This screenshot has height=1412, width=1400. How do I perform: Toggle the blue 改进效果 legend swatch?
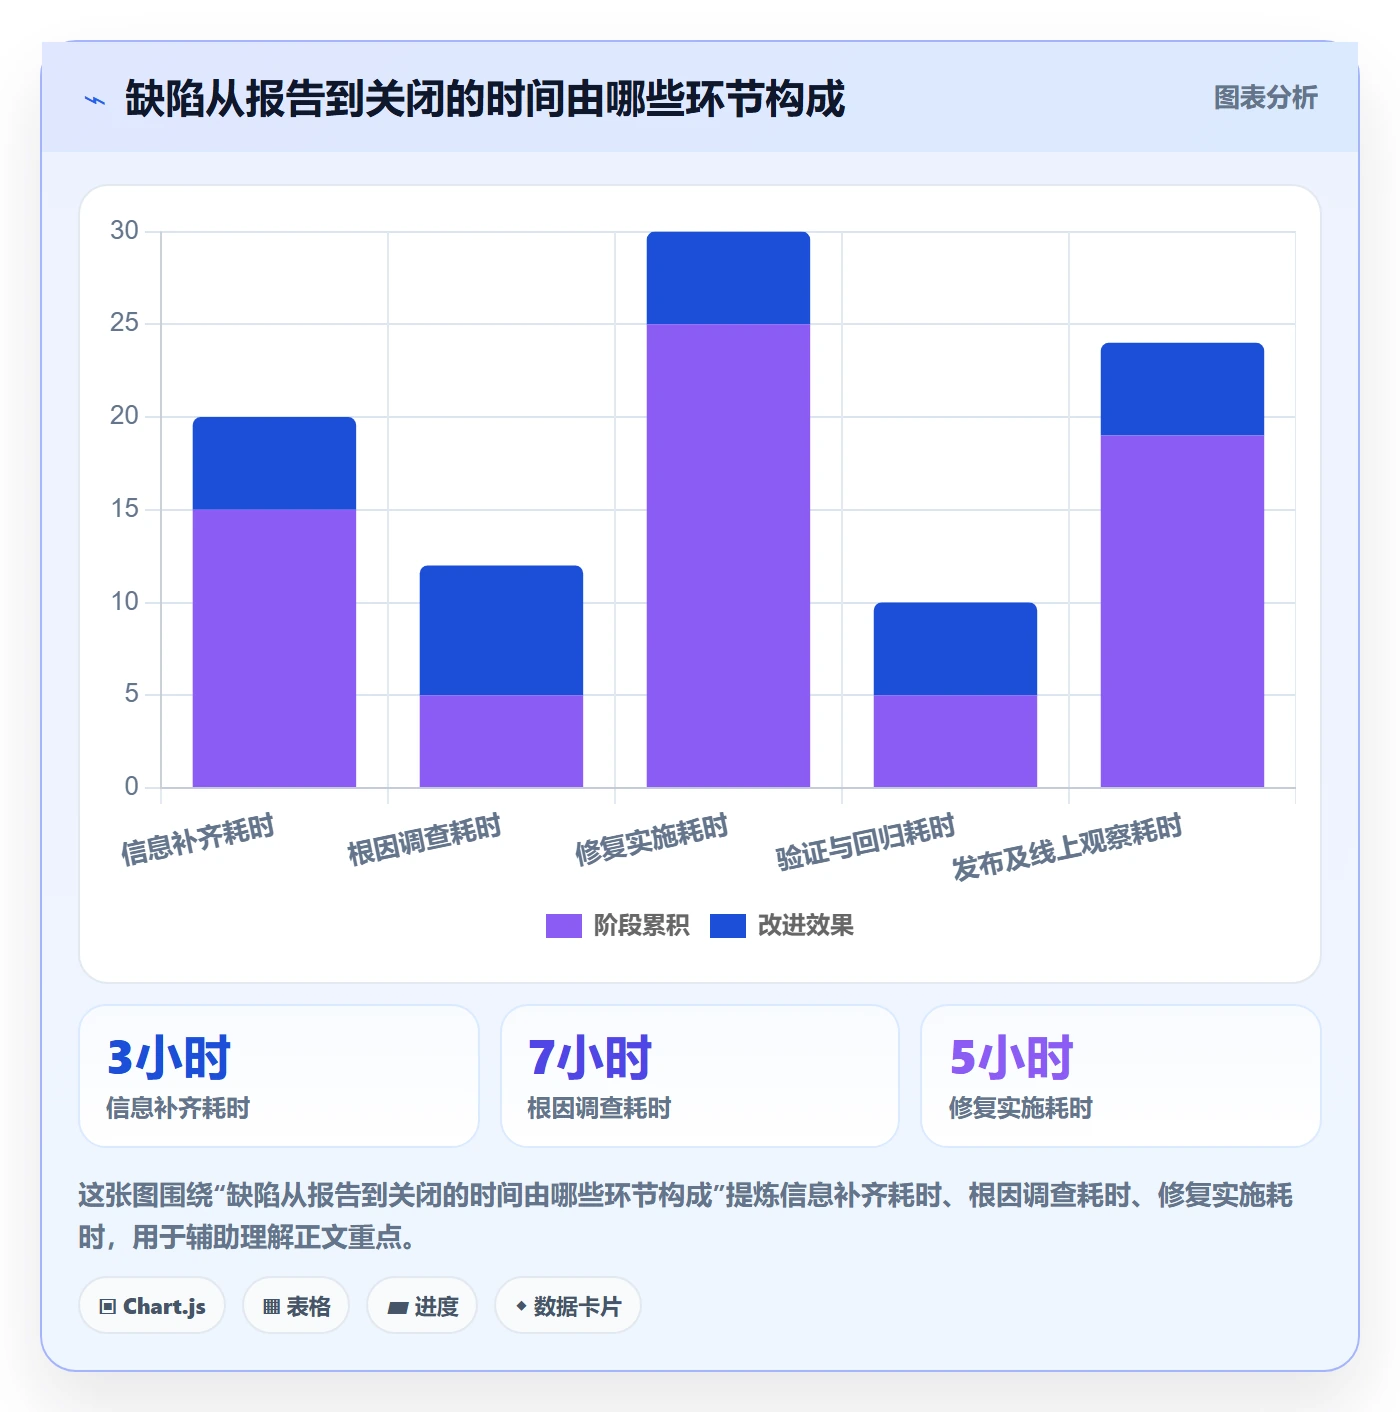point(727,925)
